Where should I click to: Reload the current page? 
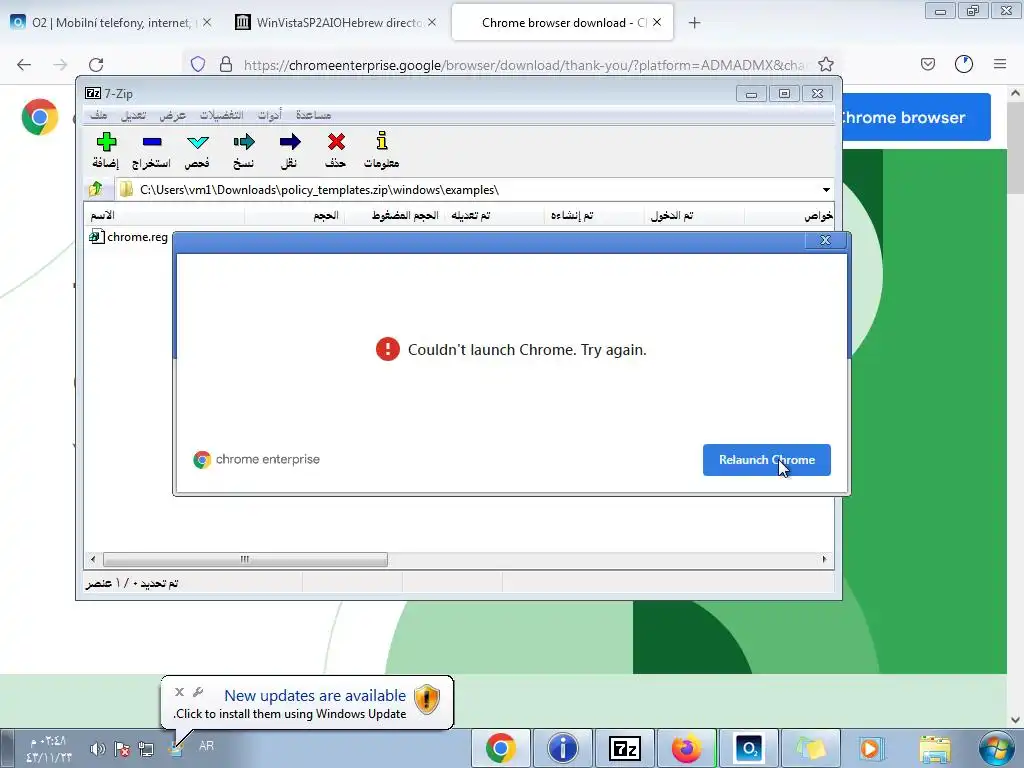click(x=96, y=65)
